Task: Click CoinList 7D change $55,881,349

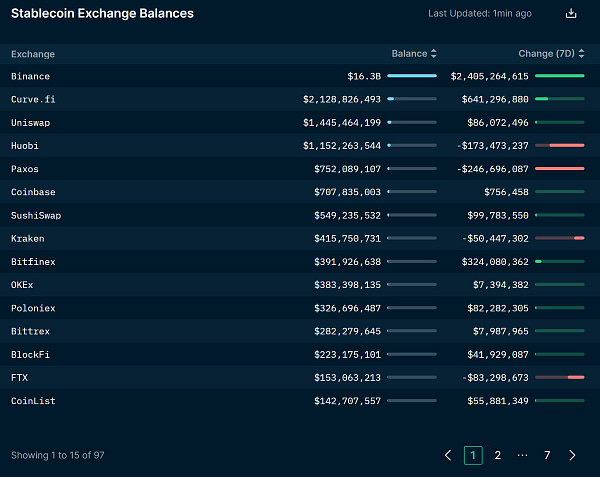Action: point(497,401)
